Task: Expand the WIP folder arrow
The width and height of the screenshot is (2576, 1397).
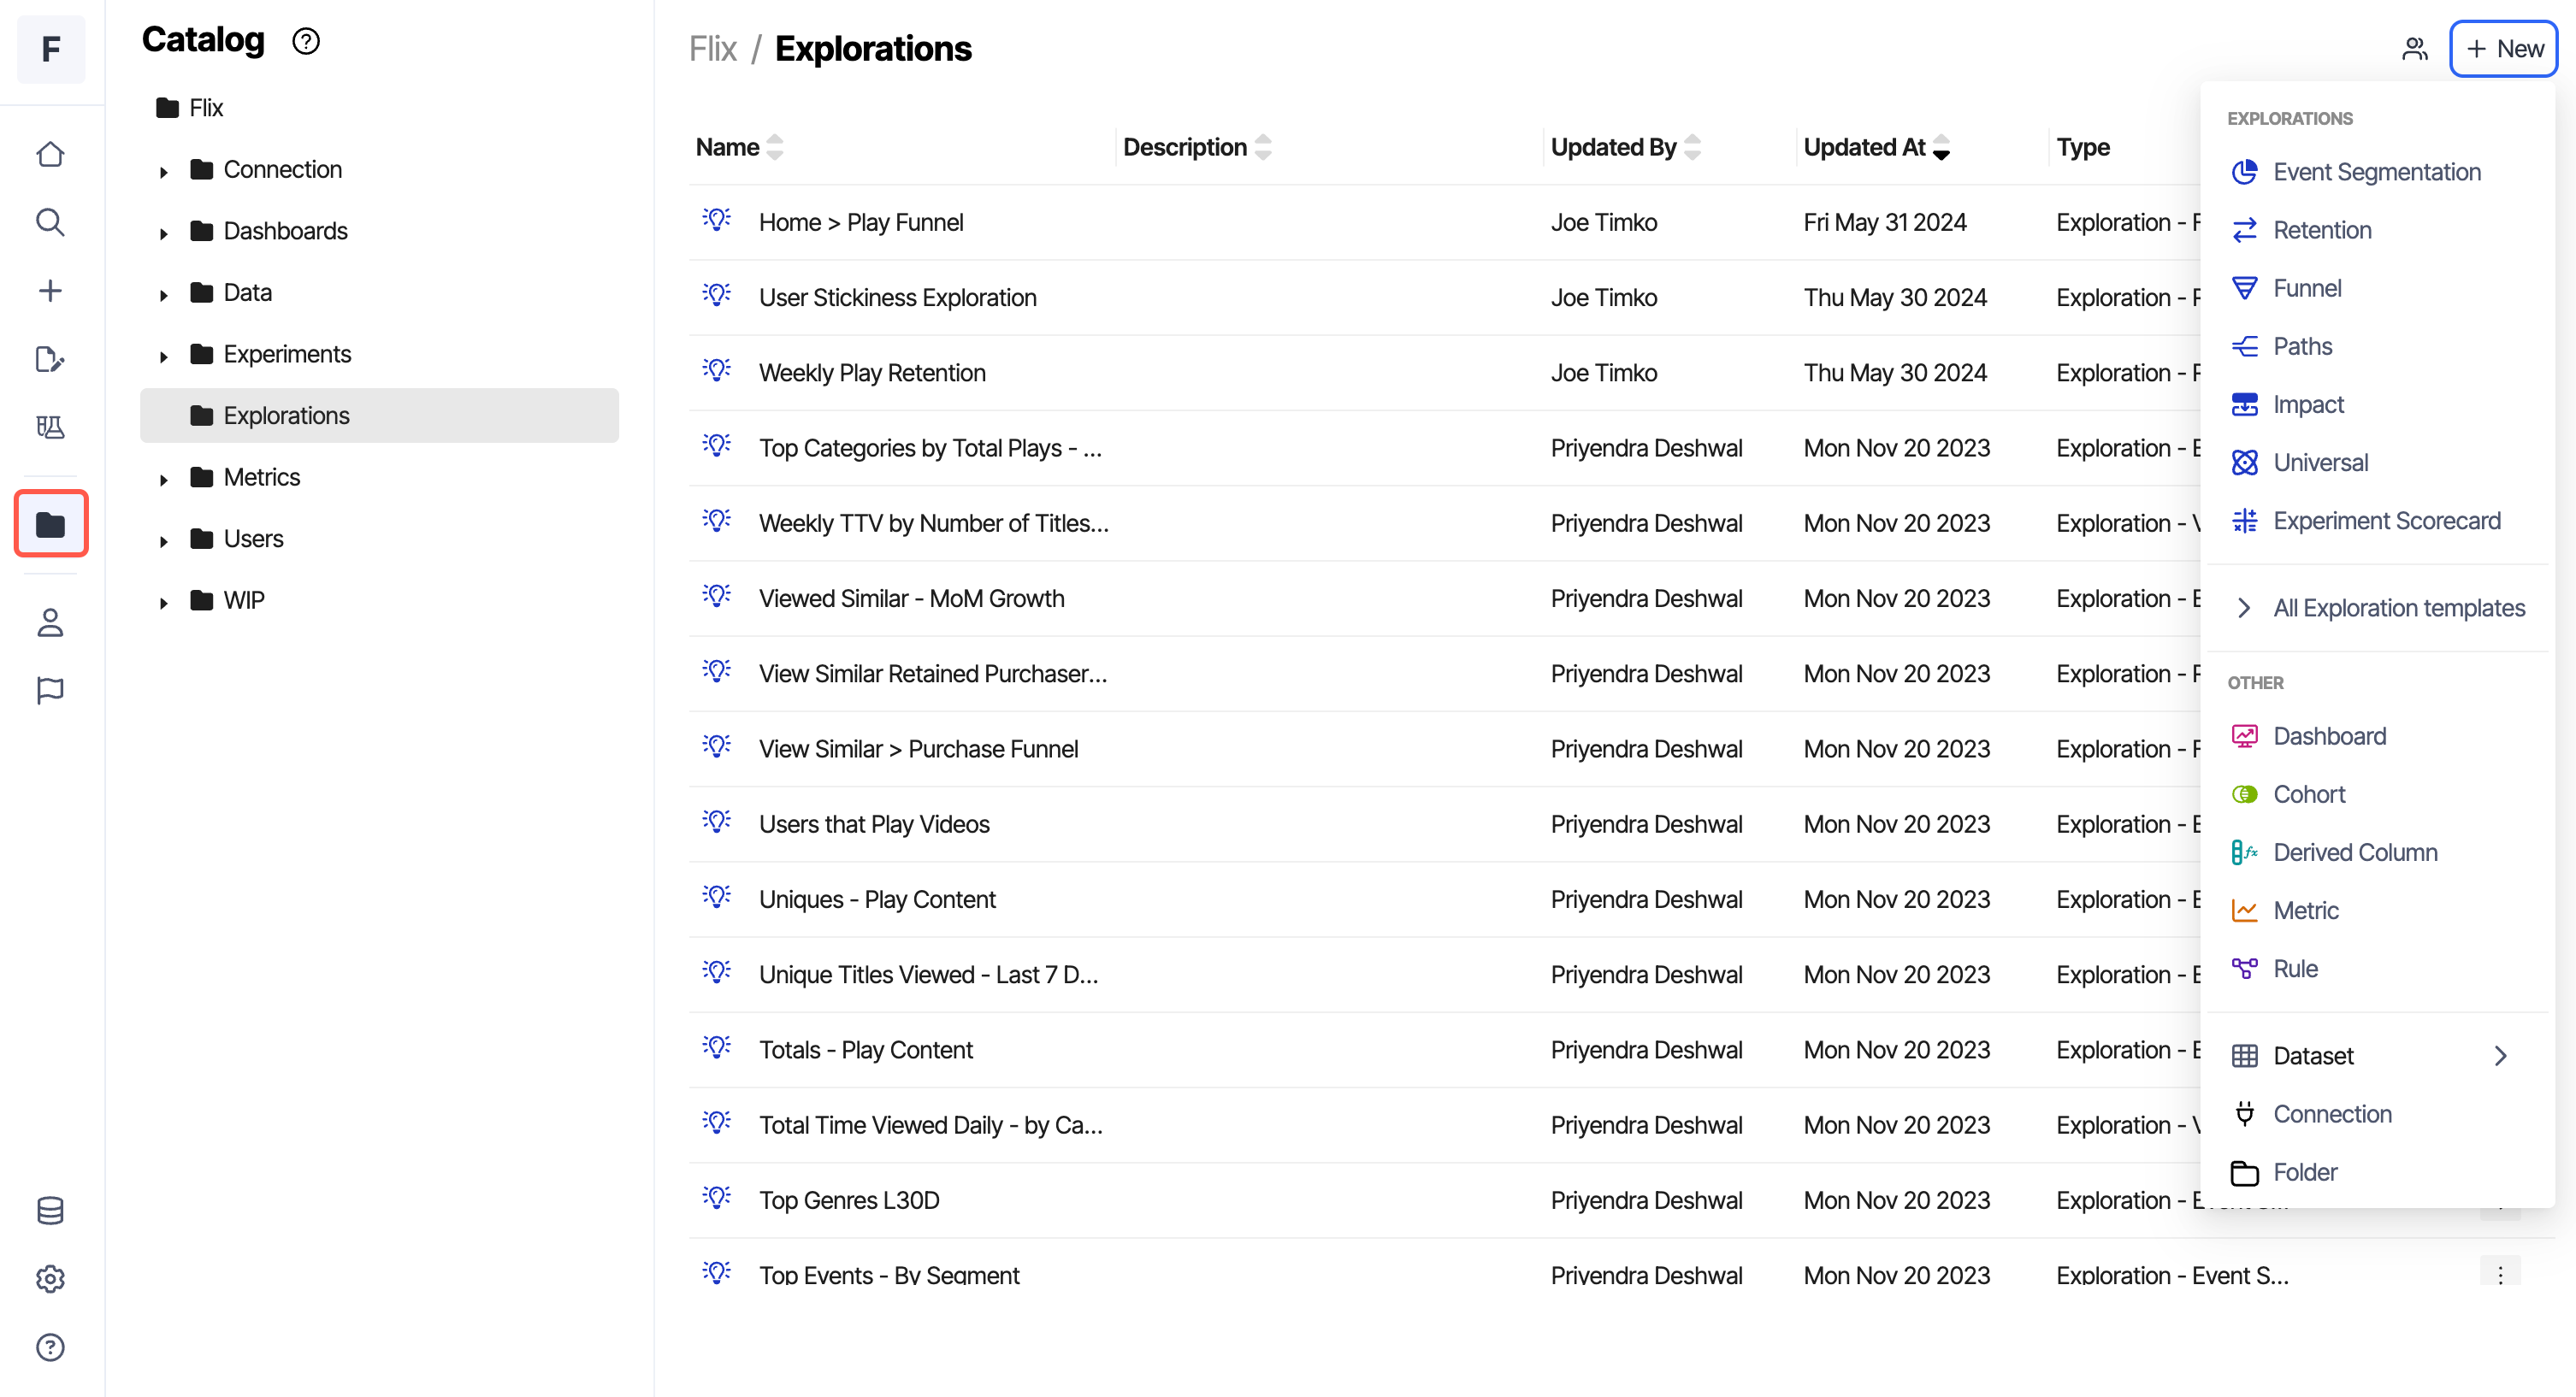Action: point(164,602)
